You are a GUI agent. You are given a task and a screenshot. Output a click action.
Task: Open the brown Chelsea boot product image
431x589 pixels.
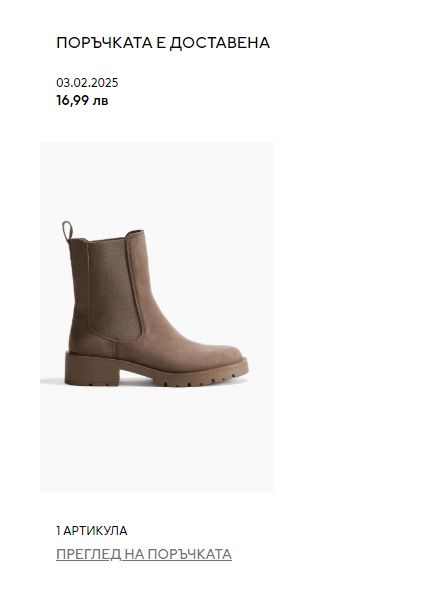click(157, 316)
